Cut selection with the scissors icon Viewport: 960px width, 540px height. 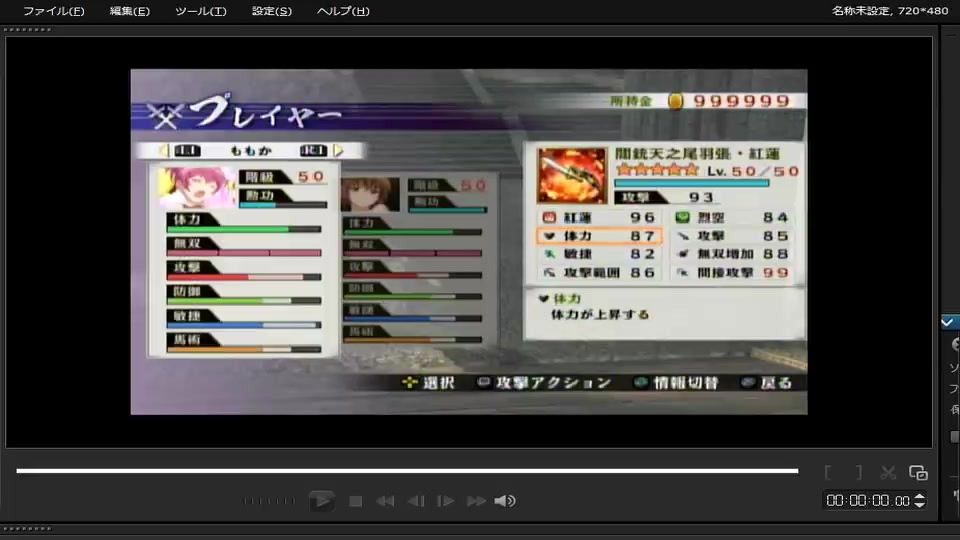888,472
